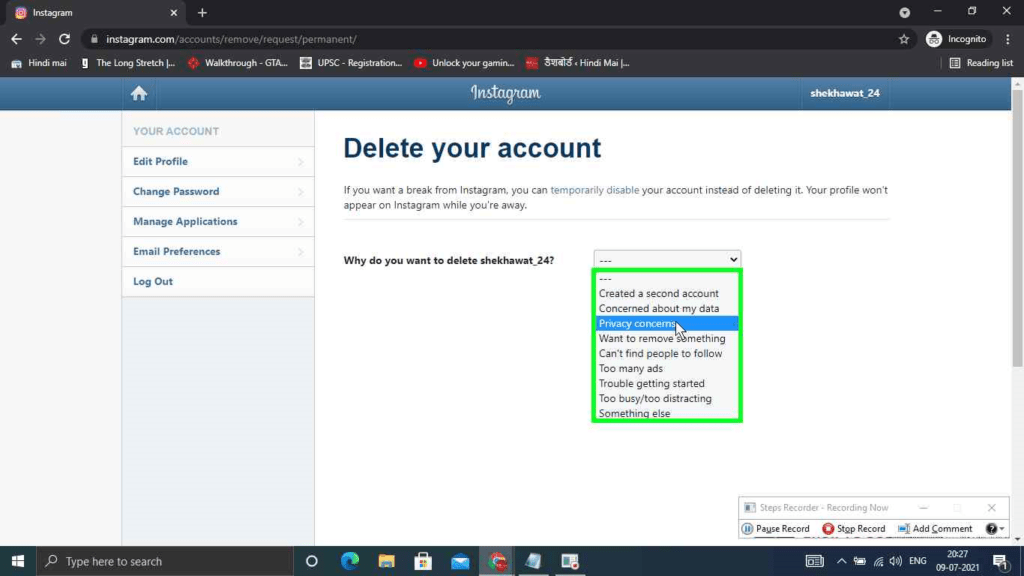Choose 'Something else' reason
Screen dimensions: 1024x576
click(667, 413)
